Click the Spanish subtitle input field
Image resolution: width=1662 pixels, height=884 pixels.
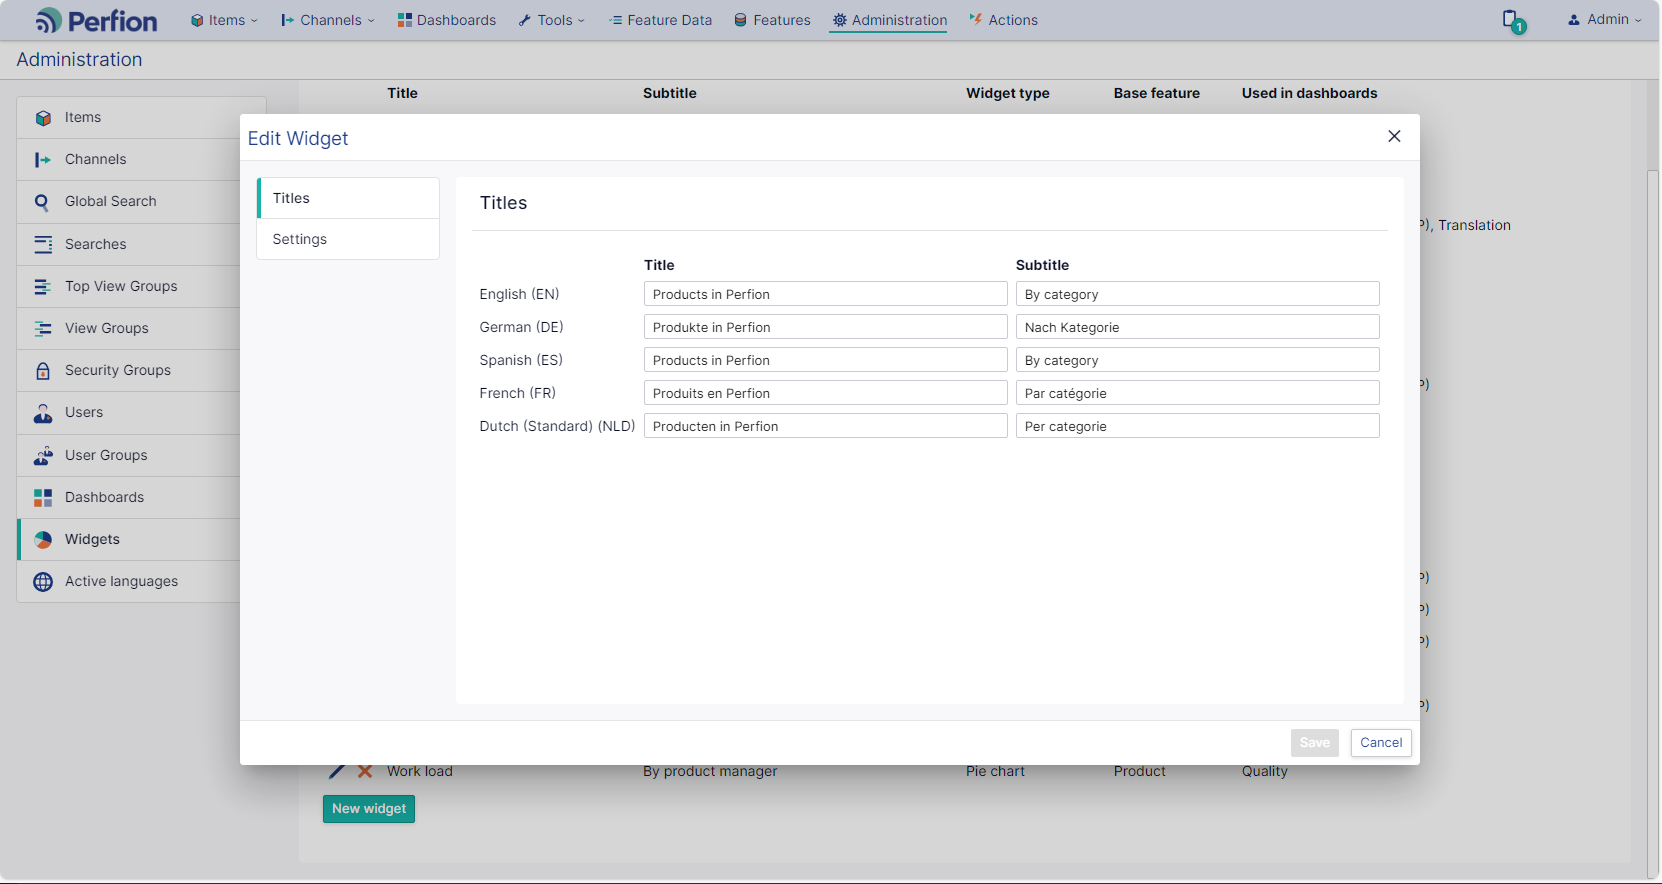tap(1197, 360)
